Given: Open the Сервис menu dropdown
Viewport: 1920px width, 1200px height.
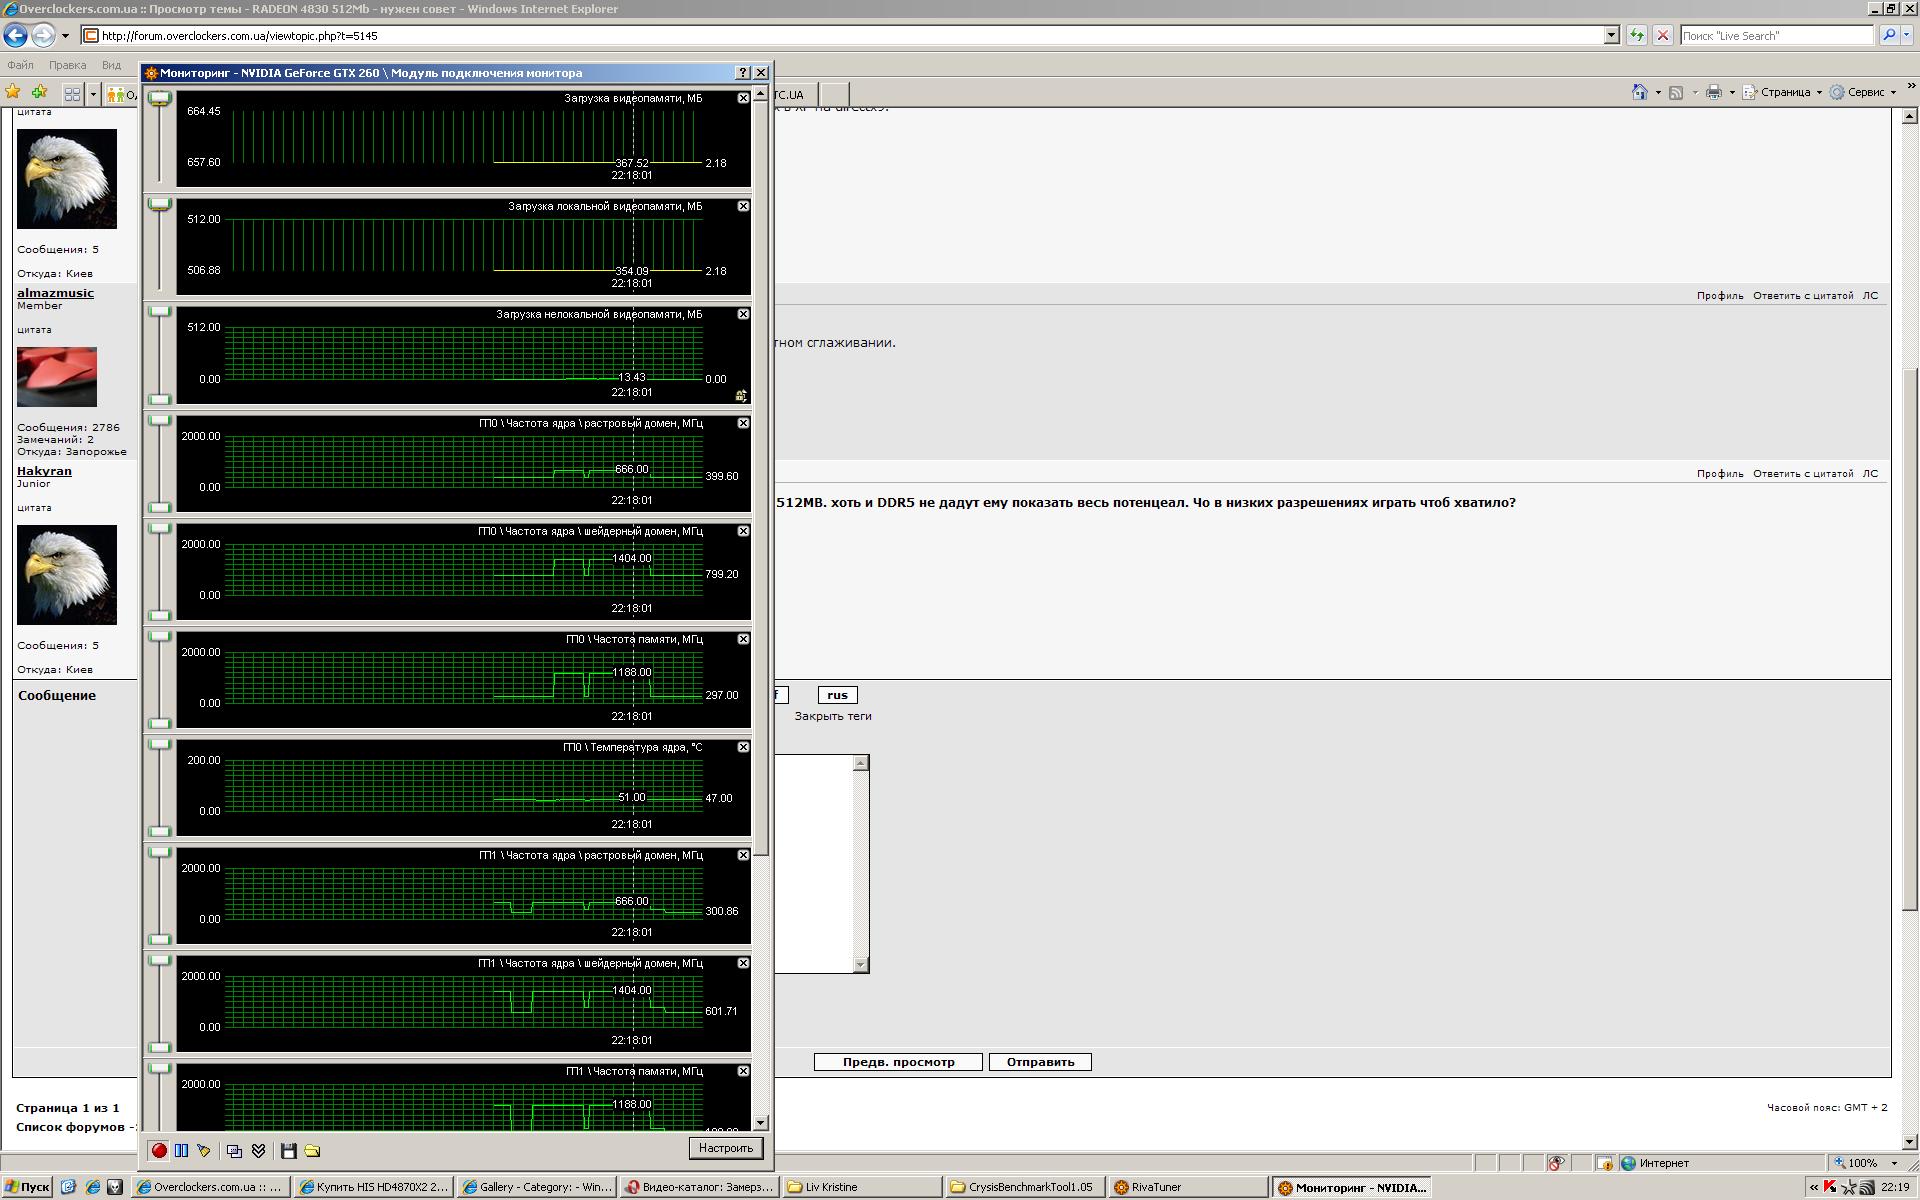Looking at the screenshot, I should pyautogui.click(x=1863, y=92).
